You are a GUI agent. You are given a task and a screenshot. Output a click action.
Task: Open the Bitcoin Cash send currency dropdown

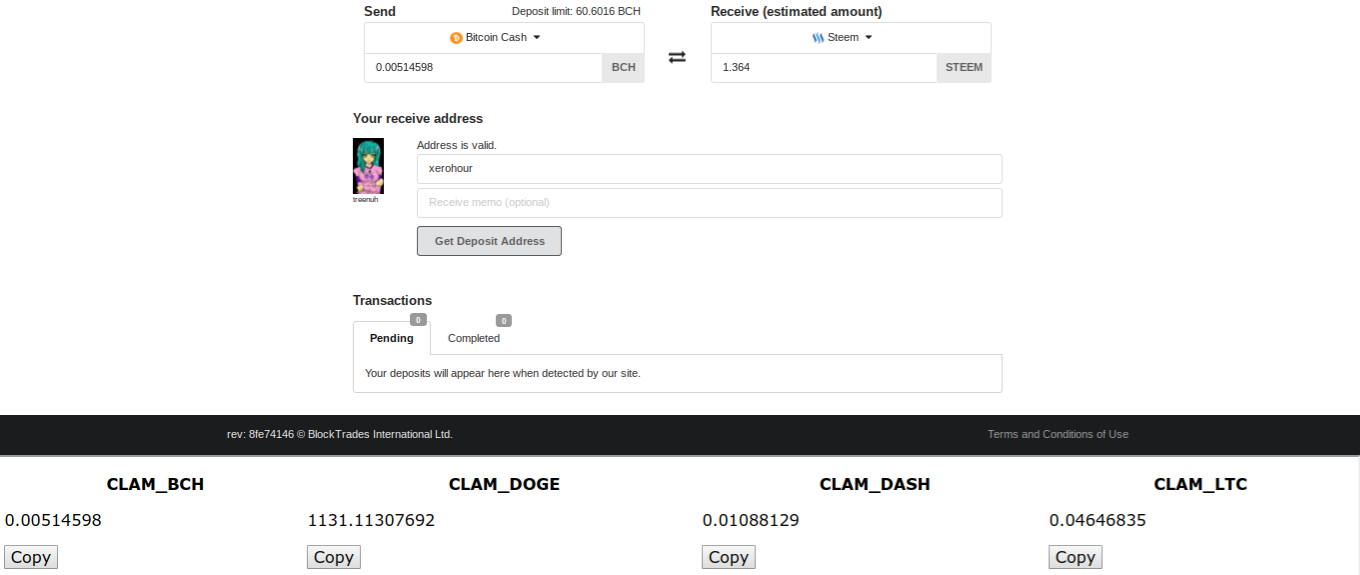click(x=504, y=38)
